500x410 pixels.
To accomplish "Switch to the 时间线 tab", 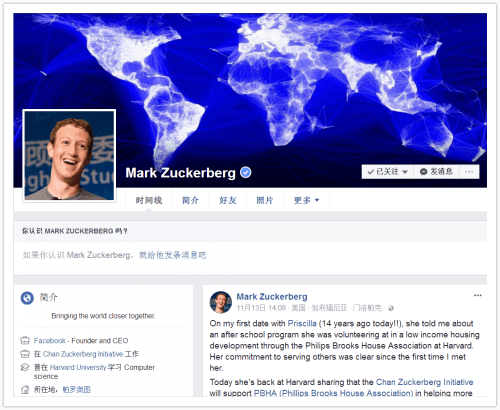I will click(149, 200).
